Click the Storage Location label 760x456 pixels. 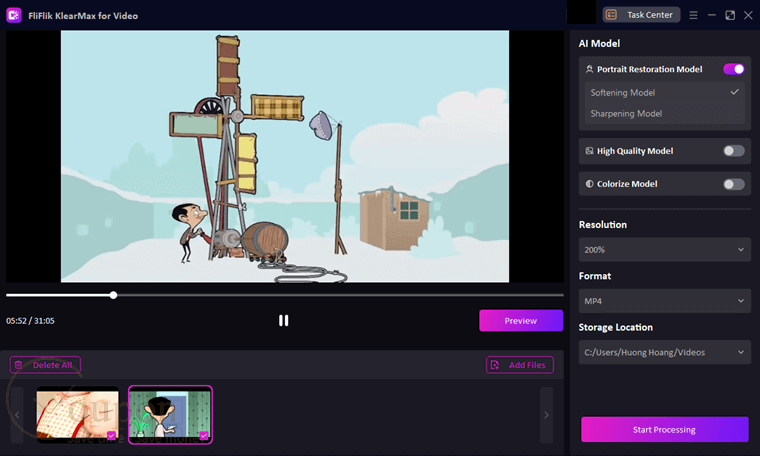(x=616, y=328)
